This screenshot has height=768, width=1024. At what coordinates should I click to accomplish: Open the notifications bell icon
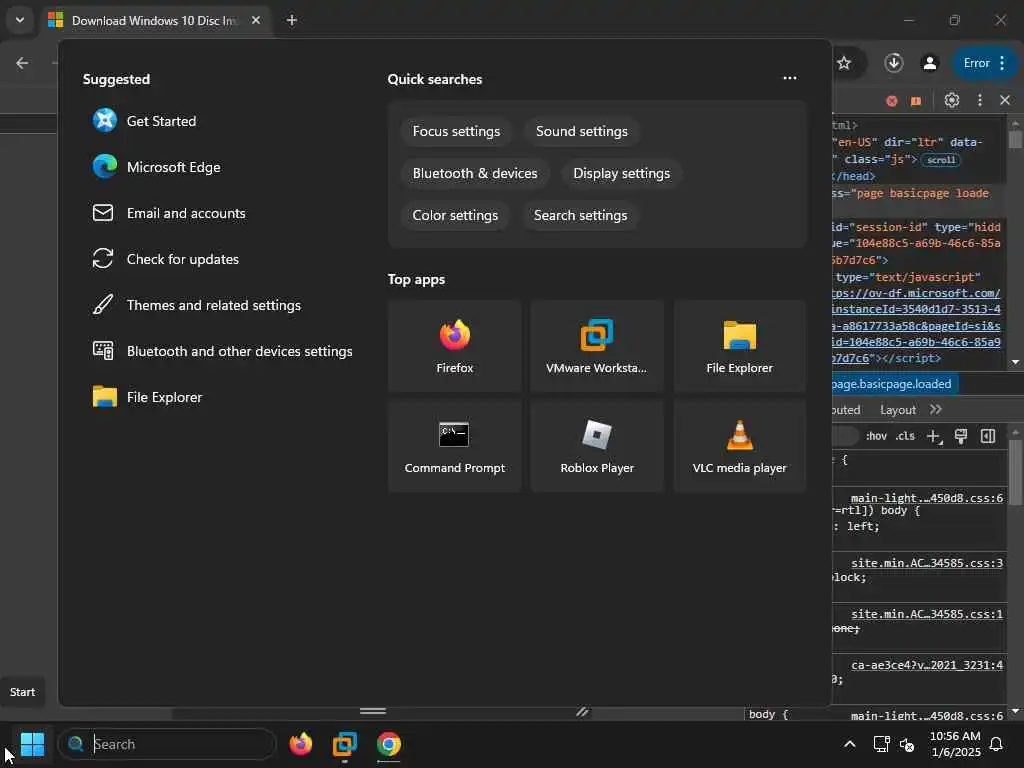(x=996, y=744)
